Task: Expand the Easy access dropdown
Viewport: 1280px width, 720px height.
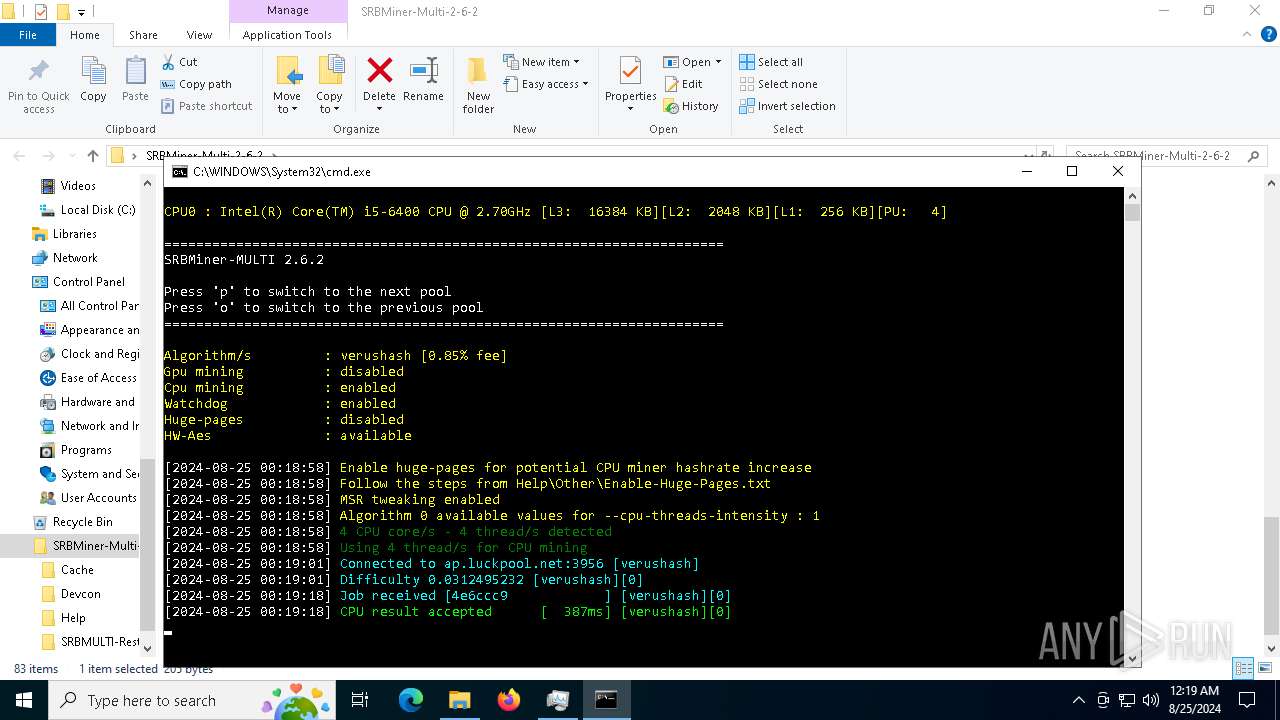Action: point(546,84)
